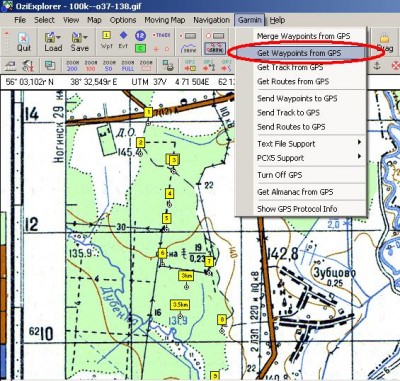Toggle the TRACK manual track point mode

tap(161, 35)
